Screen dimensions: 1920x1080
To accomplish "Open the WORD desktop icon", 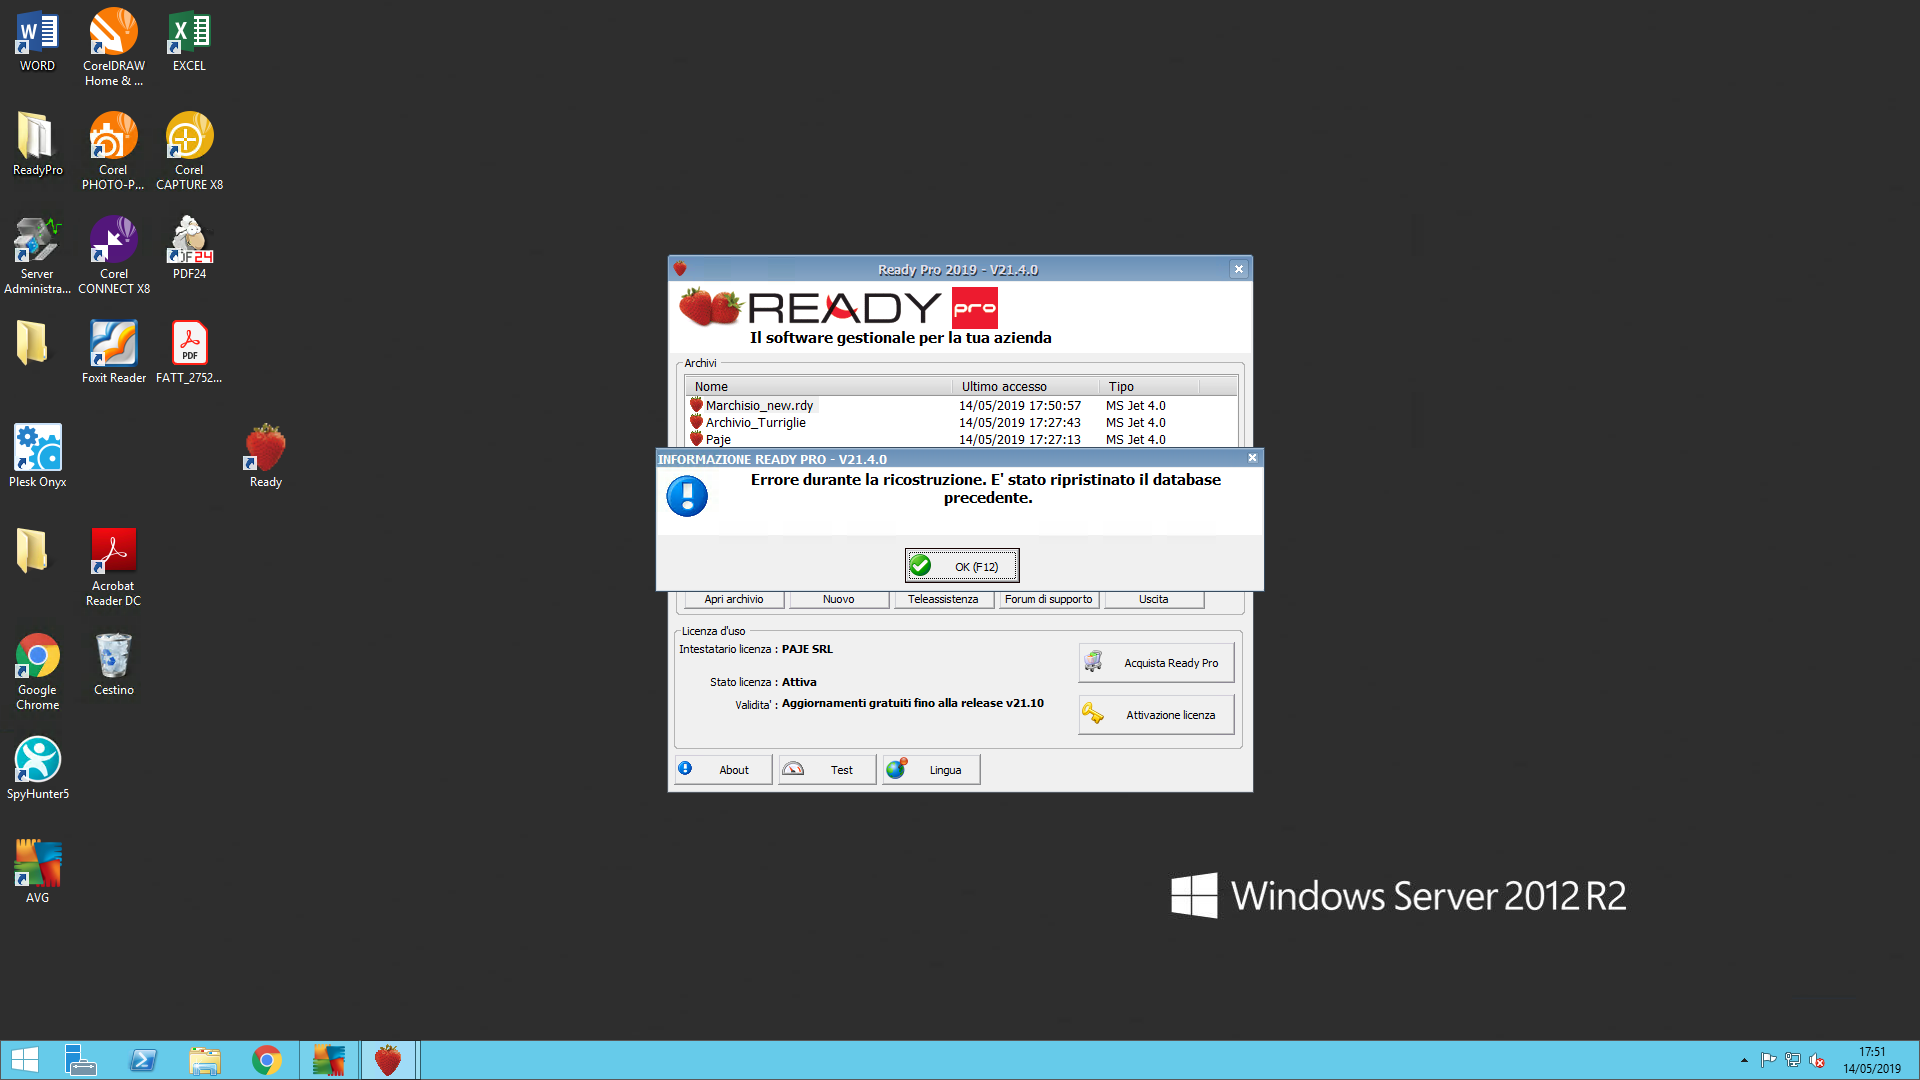I will point(37,42).
